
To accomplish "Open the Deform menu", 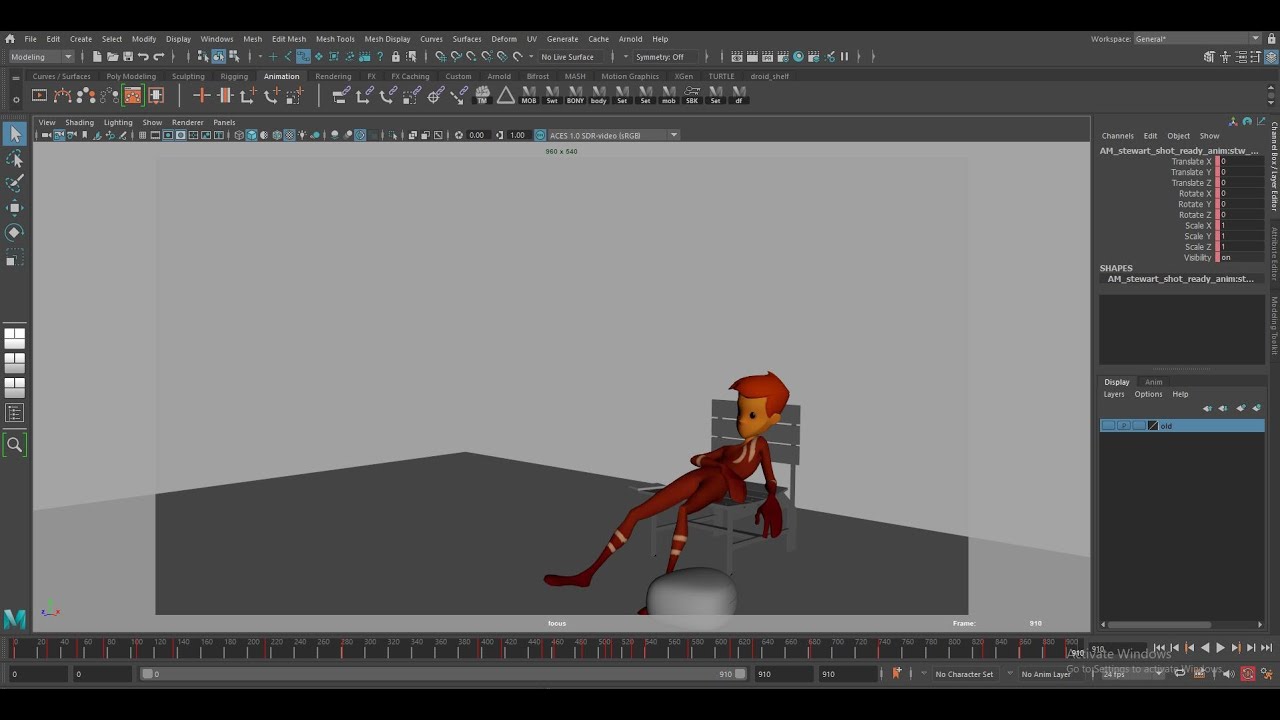I will coord(504,39).
